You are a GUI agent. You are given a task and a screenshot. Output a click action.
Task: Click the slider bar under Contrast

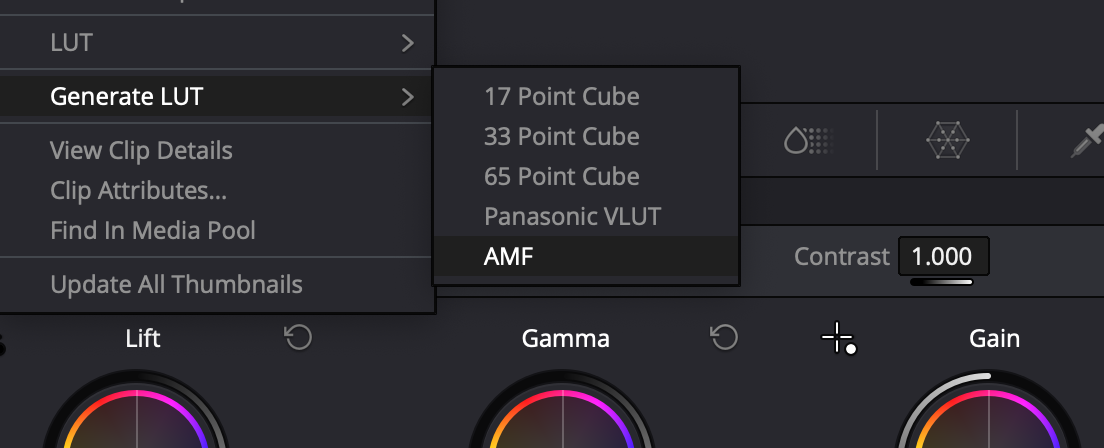click(x=942, y=282)
